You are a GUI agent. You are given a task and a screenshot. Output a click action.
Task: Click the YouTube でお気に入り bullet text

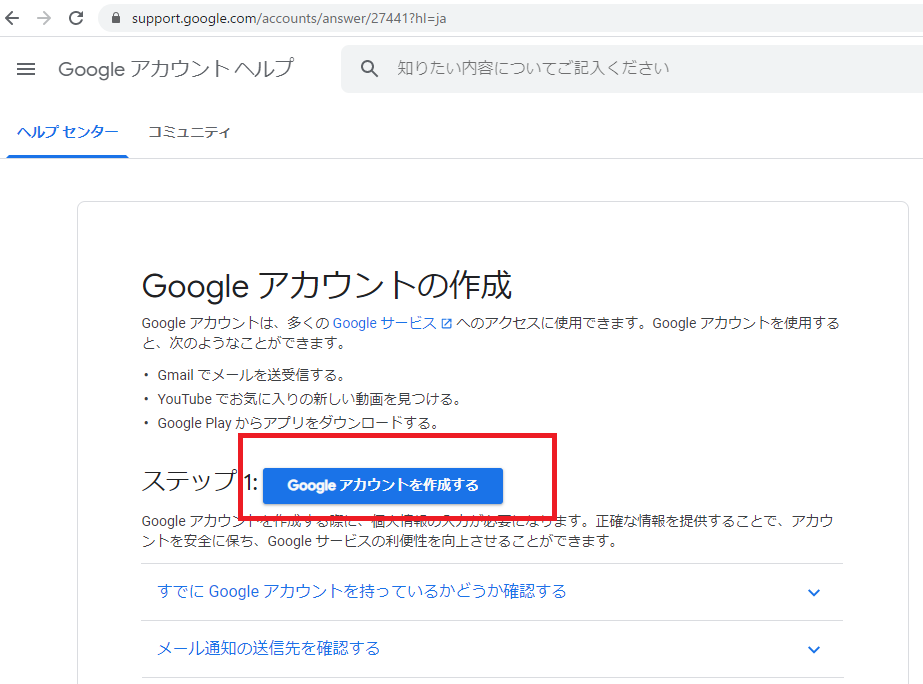(x=309, y=399)
